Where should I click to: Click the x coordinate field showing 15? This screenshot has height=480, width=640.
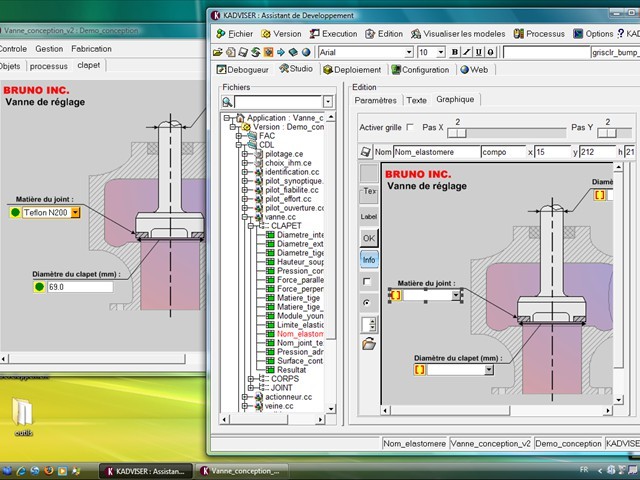552,152
